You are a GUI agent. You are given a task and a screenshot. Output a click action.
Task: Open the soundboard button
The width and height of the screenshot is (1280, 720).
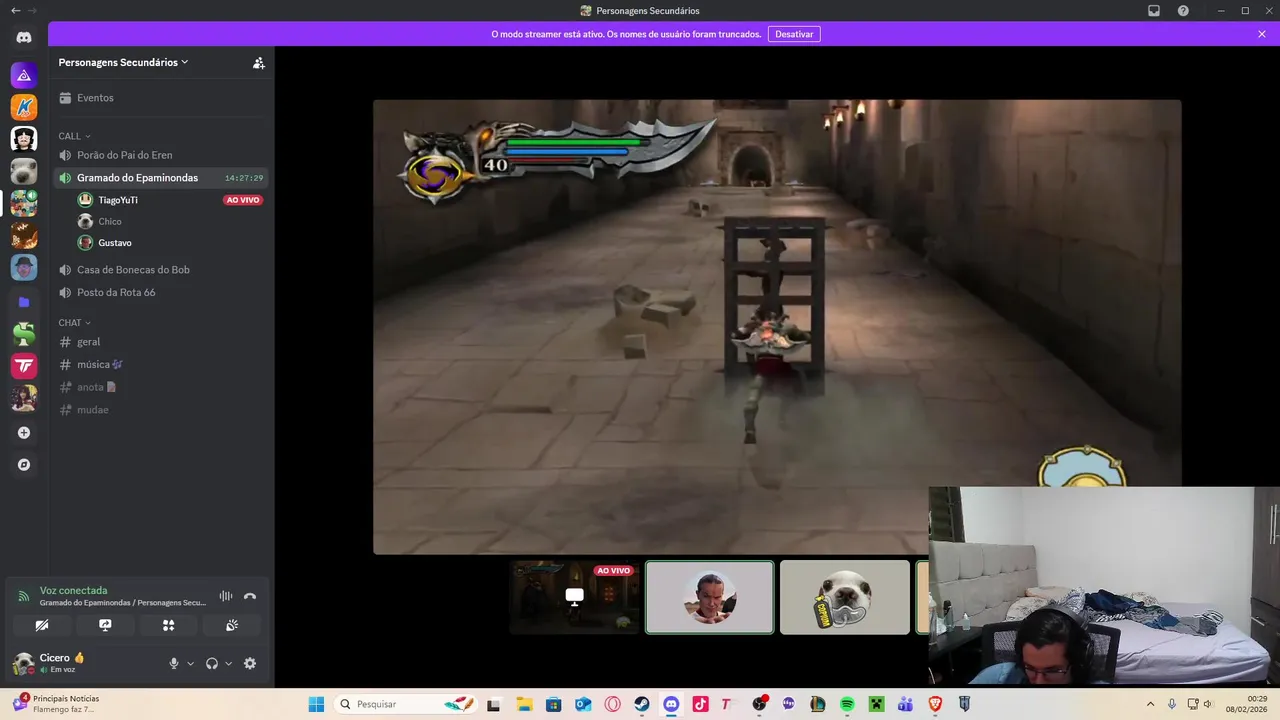coord(232,625)
